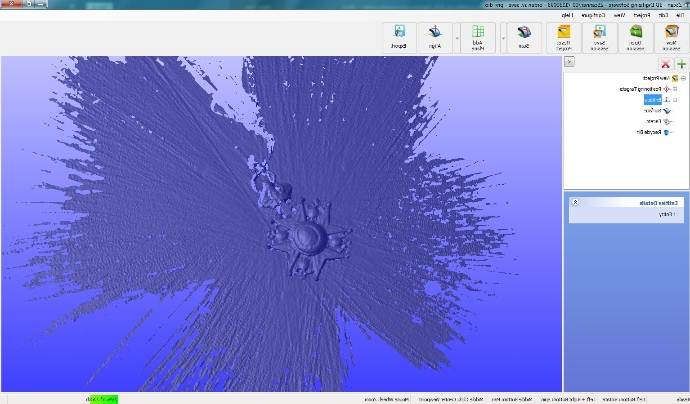Click the red X delete icon
Viewport: 690px width, 404px height.
[x=665, y=64]
